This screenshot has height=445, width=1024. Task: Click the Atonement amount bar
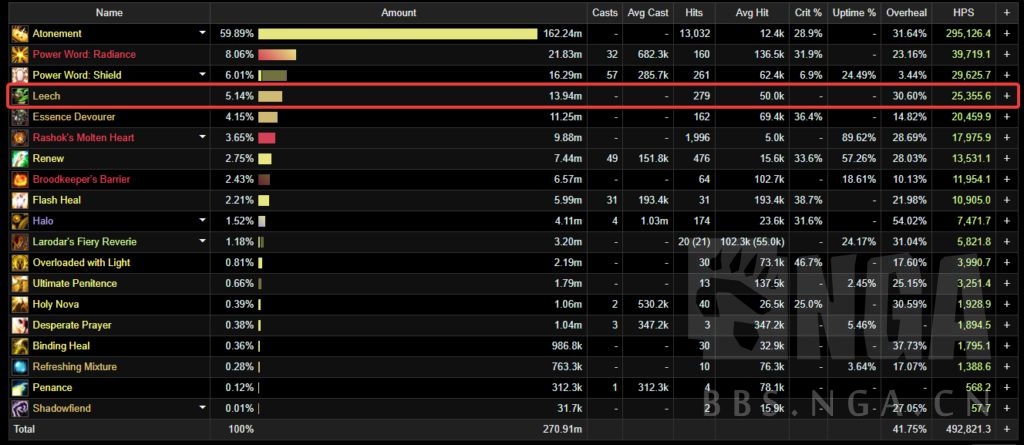(397, 33)
